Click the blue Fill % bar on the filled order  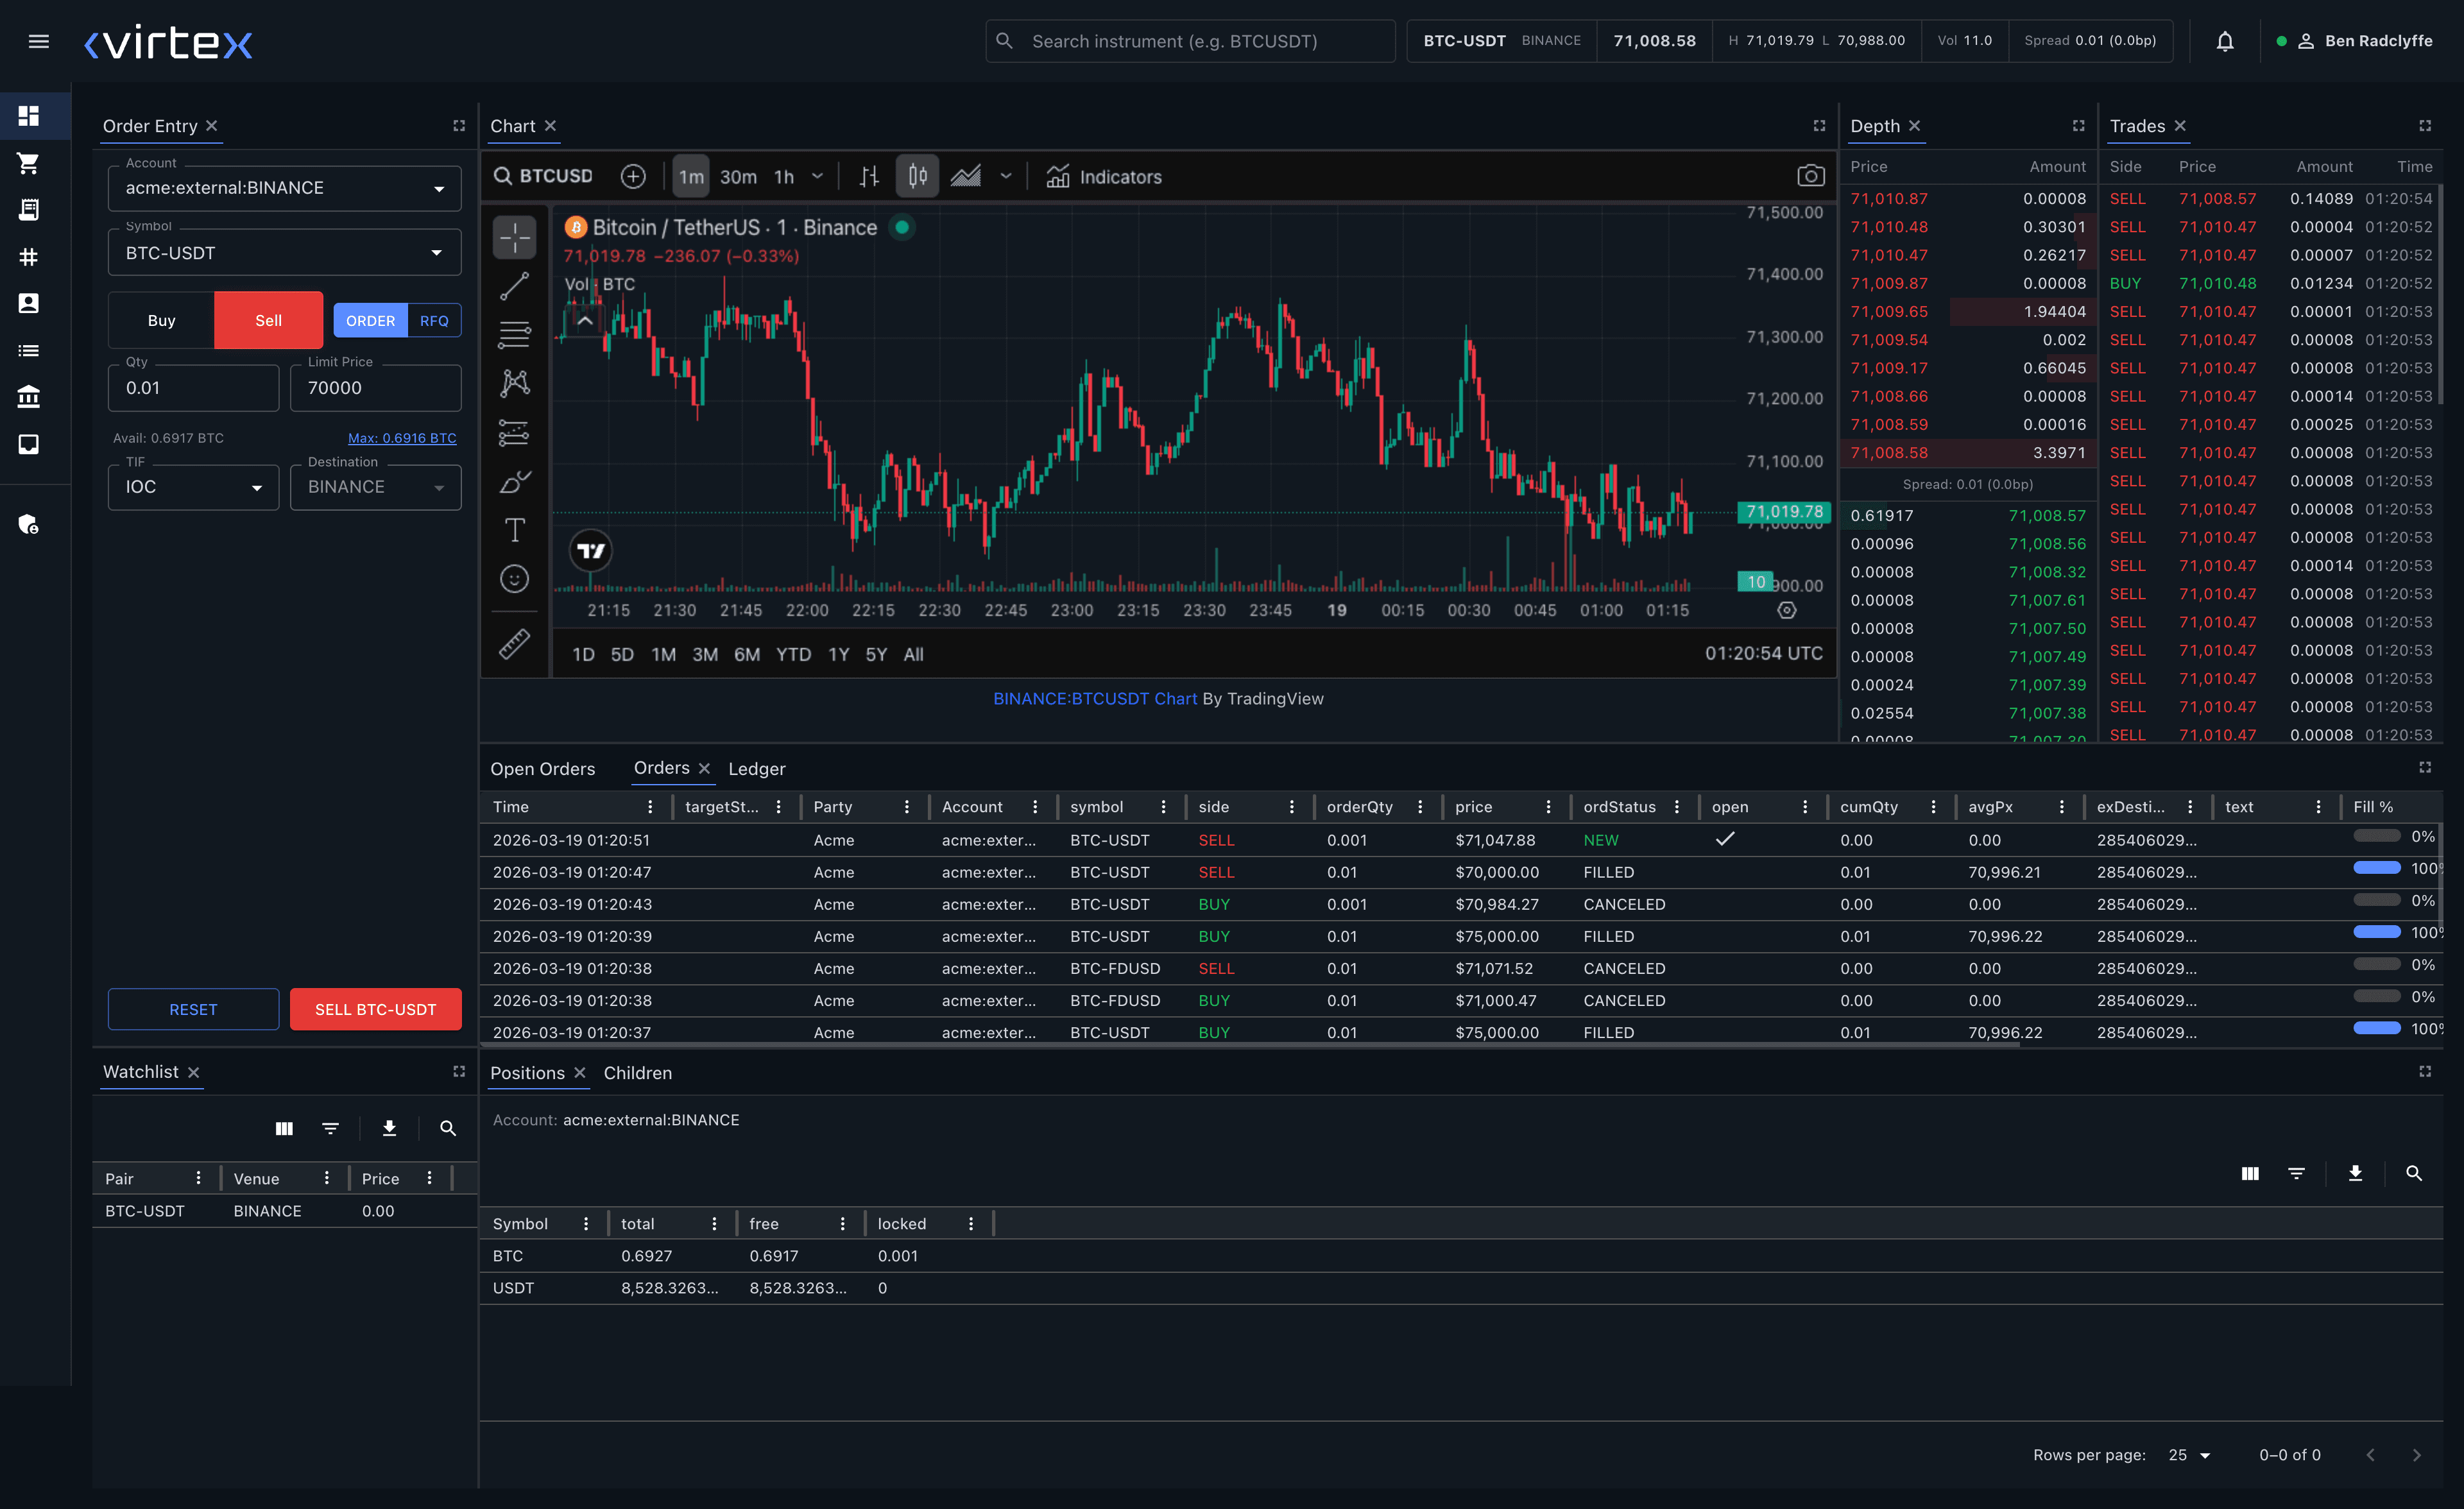[2377, 868]
